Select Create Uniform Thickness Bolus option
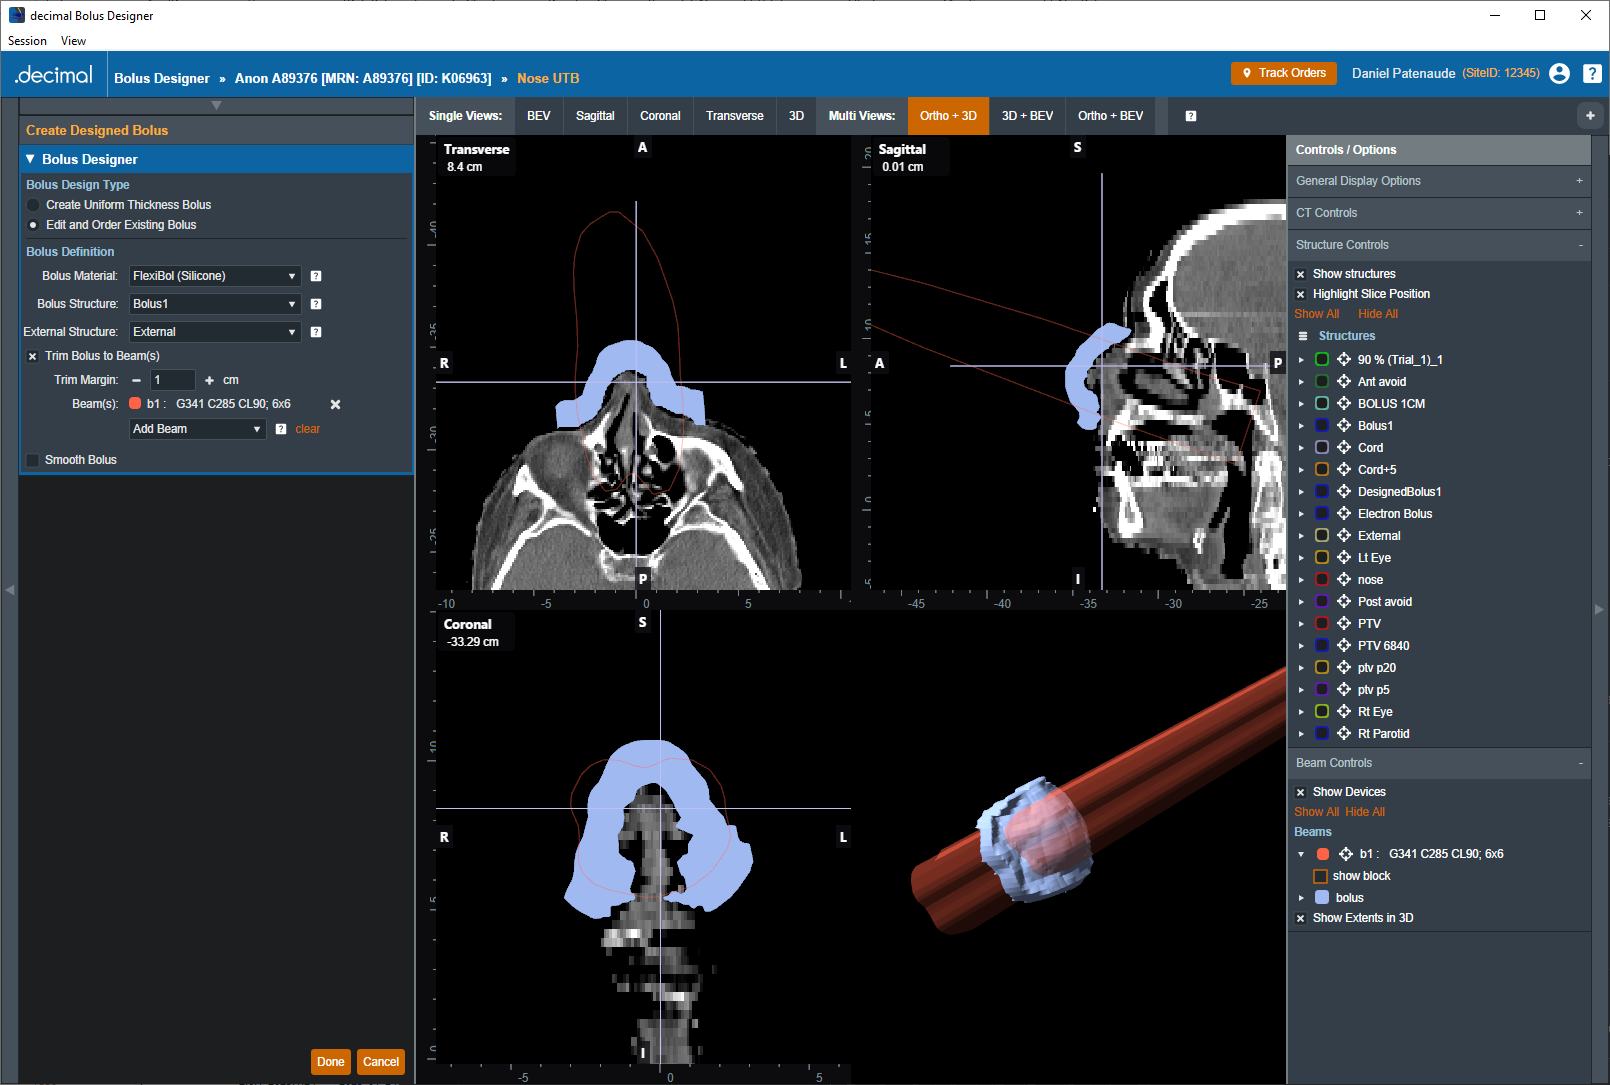Image resolution: width=1610 pixels, height=1085 pixels. pos(33,205)
